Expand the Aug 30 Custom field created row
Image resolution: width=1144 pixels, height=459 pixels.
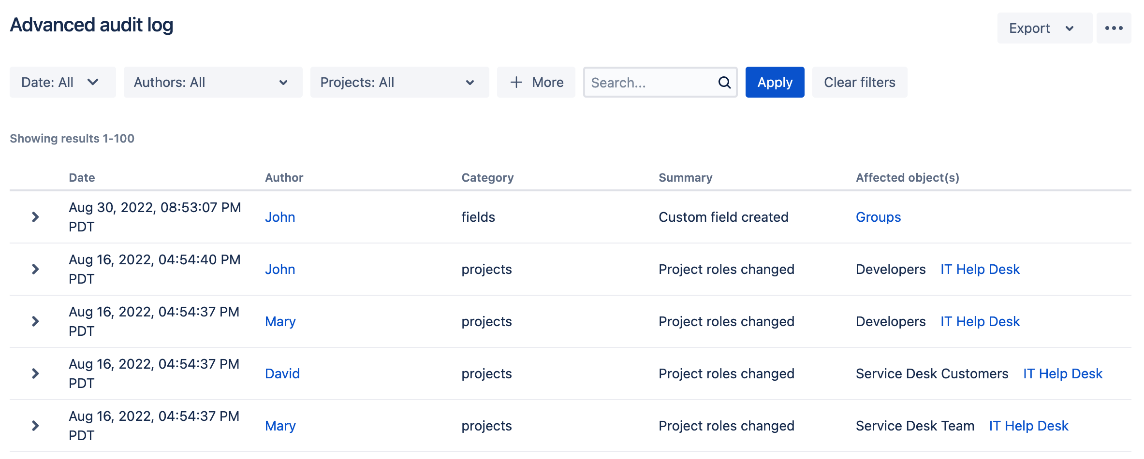pos(34,217)
